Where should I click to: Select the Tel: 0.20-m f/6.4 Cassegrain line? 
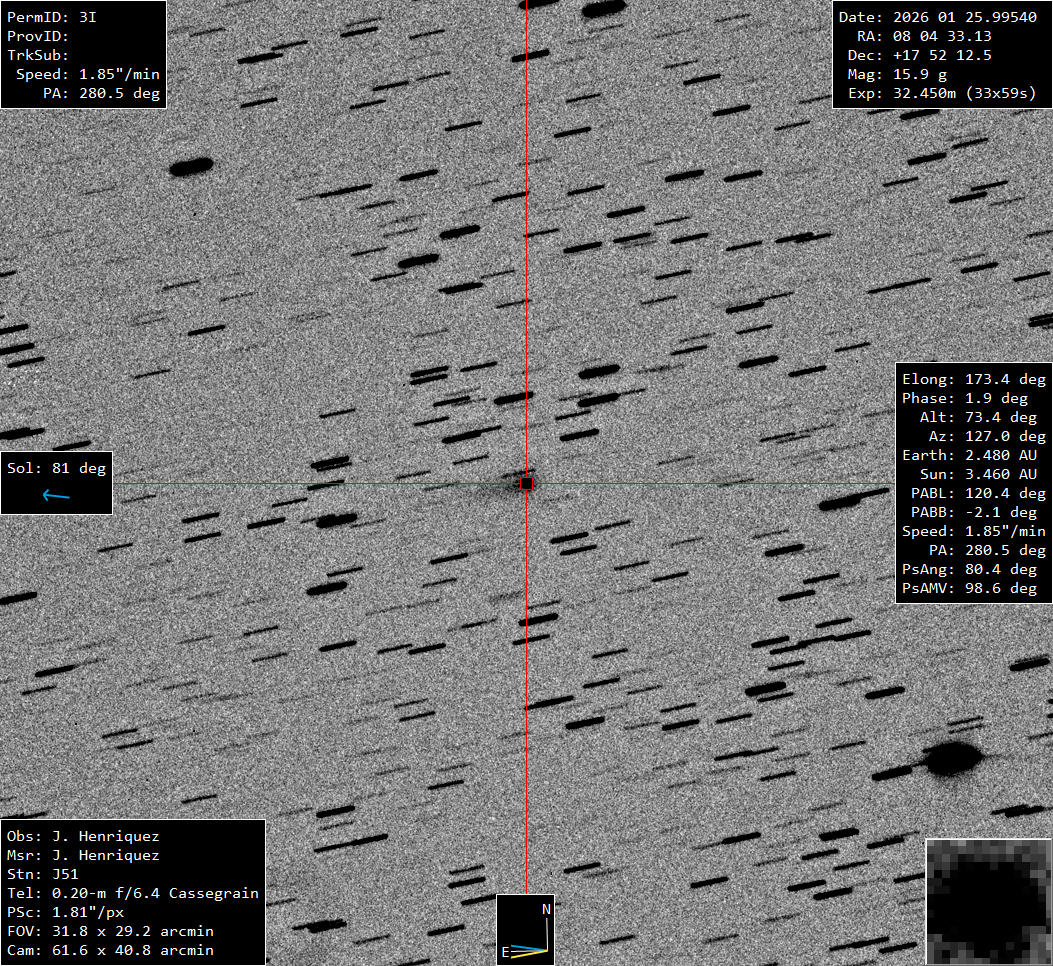pos(133,893)
